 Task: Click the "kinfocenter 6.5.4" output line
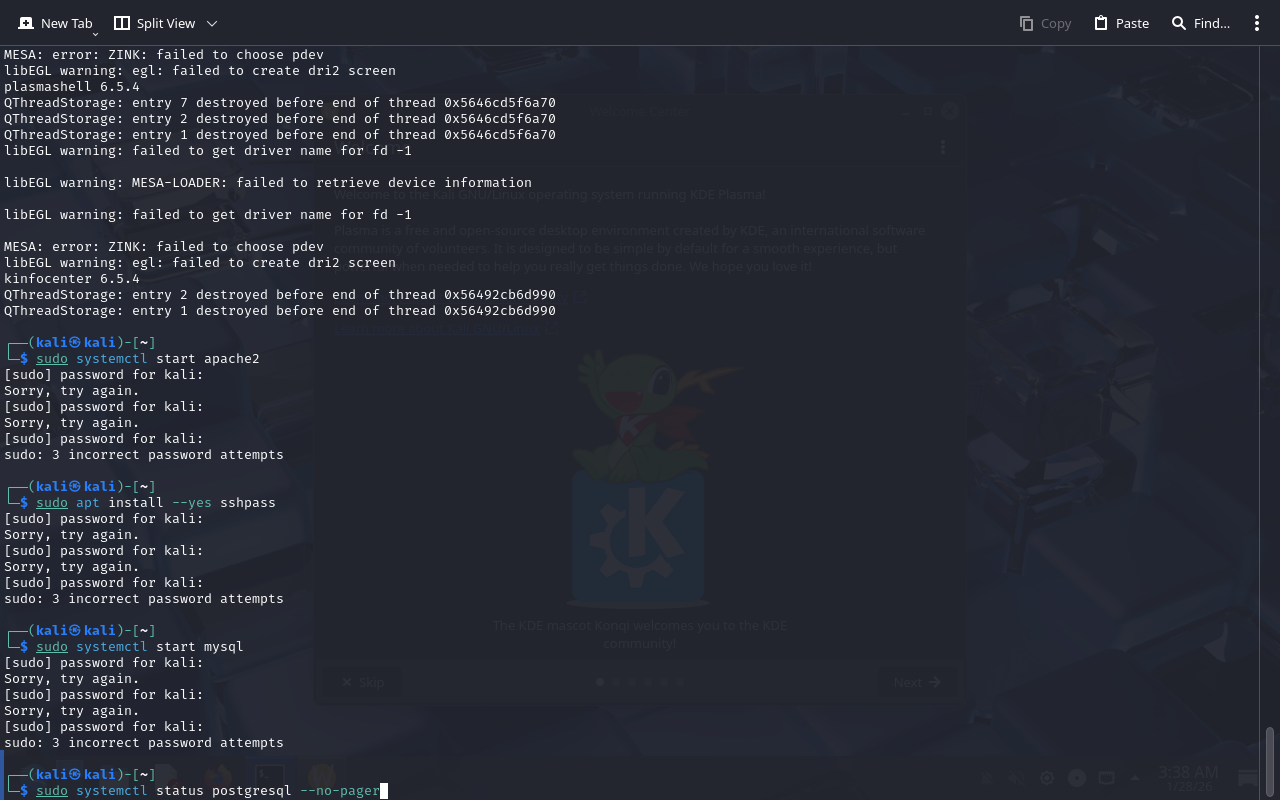(x=72, y=279)
